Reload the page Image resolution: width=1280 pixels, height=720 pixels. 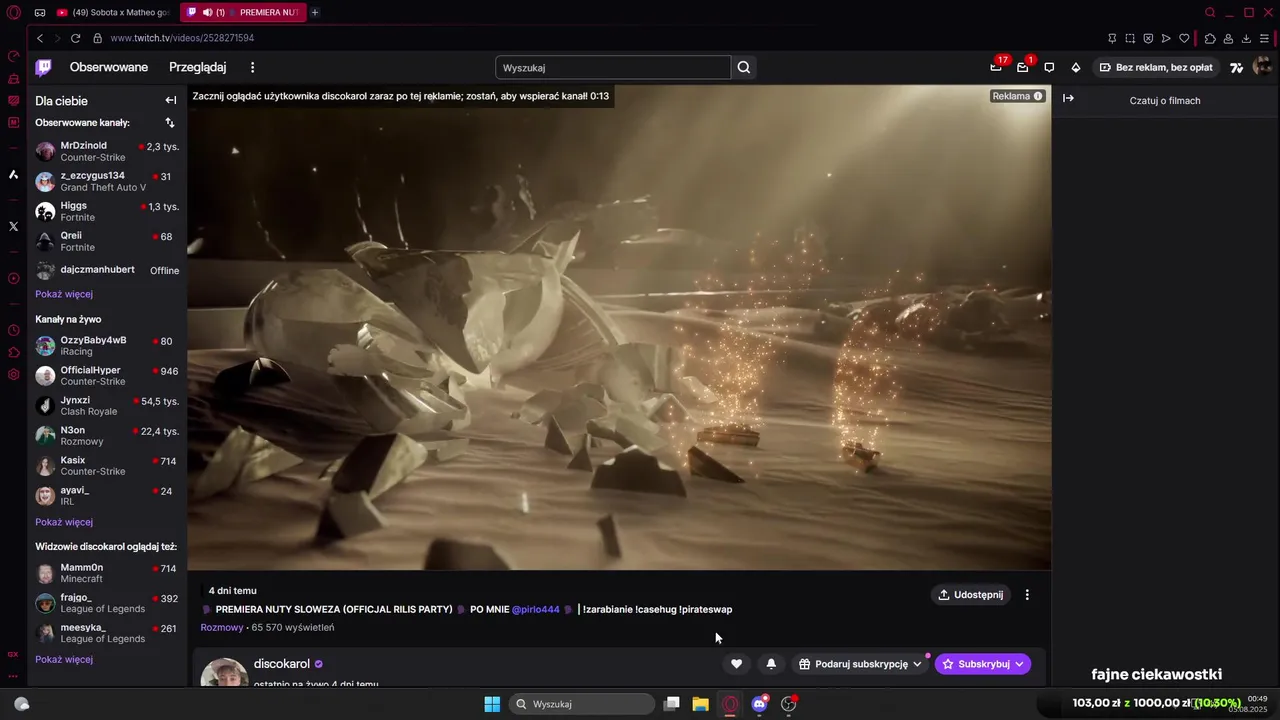pos(75,38)
